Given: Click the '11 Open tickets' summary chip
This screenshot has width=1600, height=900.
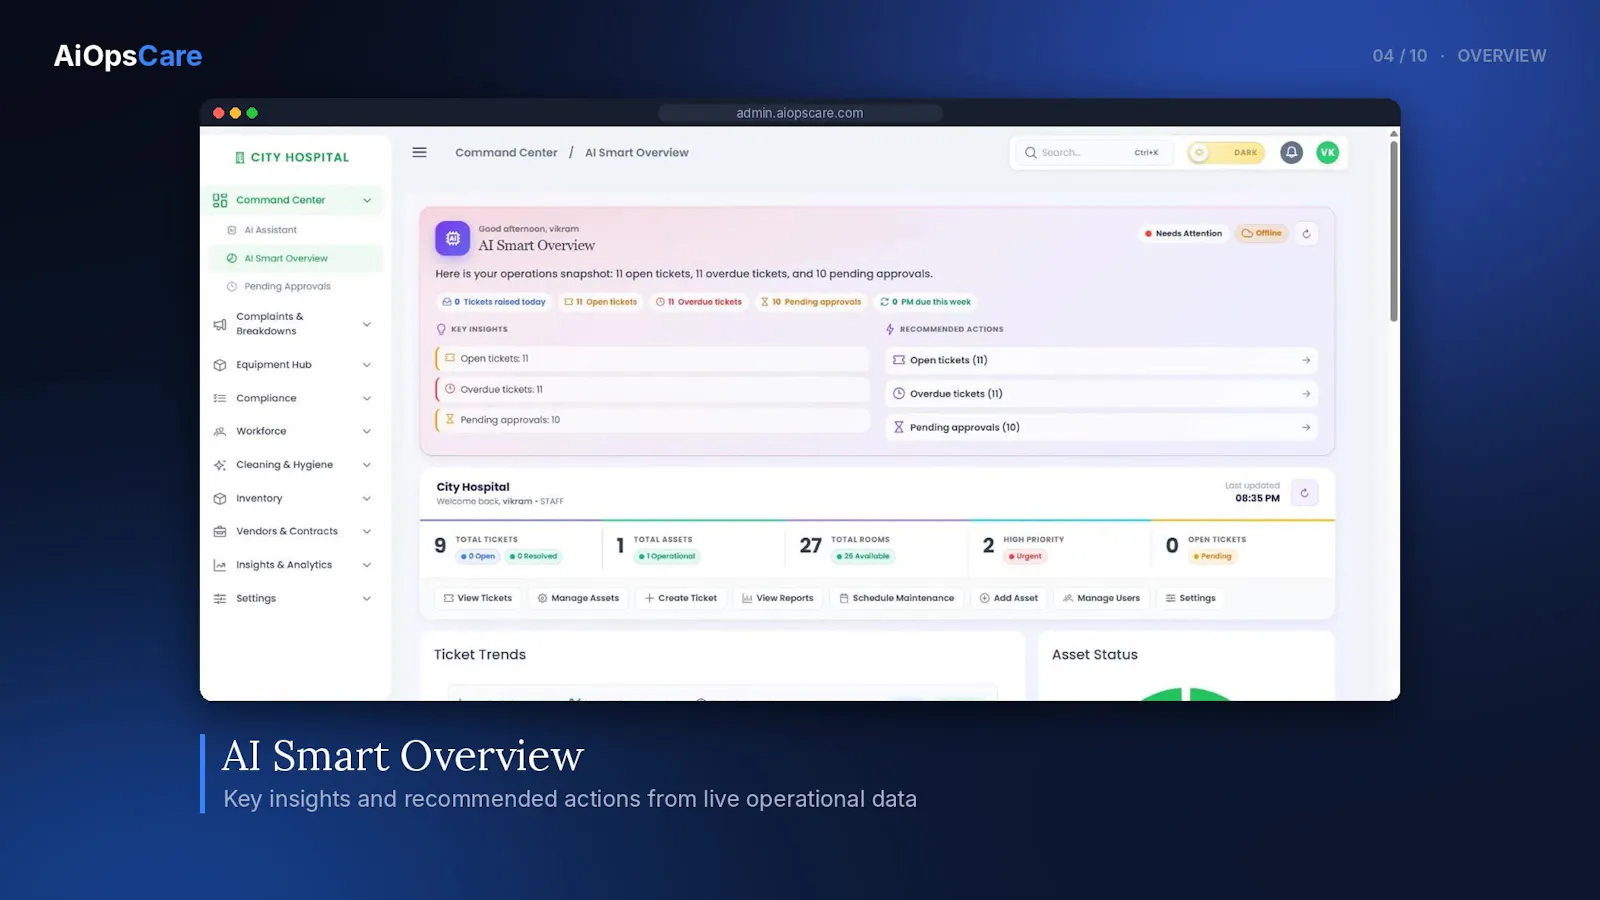Looking at the screenshot, I should click(601, 302).
